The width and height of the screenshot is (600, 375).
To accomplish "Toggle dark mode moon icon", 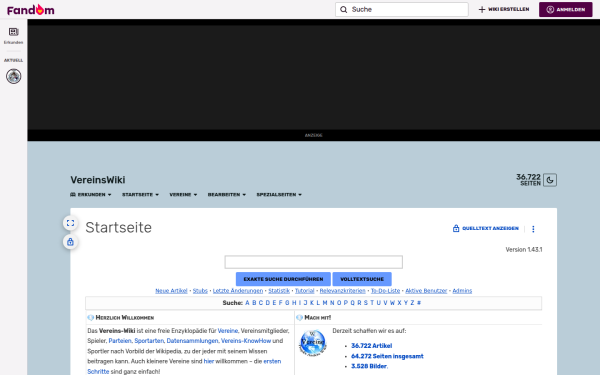I will point(550,180).
